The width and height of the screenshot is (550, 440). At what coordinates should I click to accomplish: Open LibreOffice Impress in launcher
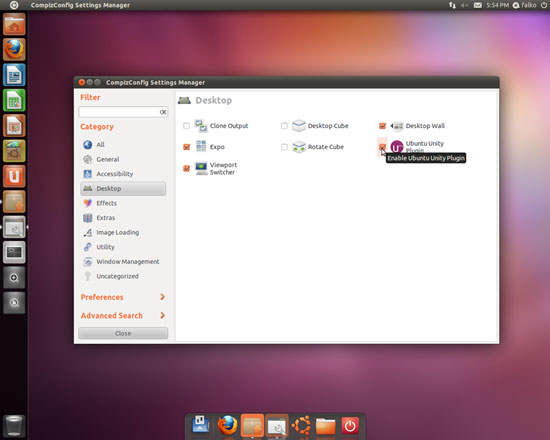tap(14, 125)
